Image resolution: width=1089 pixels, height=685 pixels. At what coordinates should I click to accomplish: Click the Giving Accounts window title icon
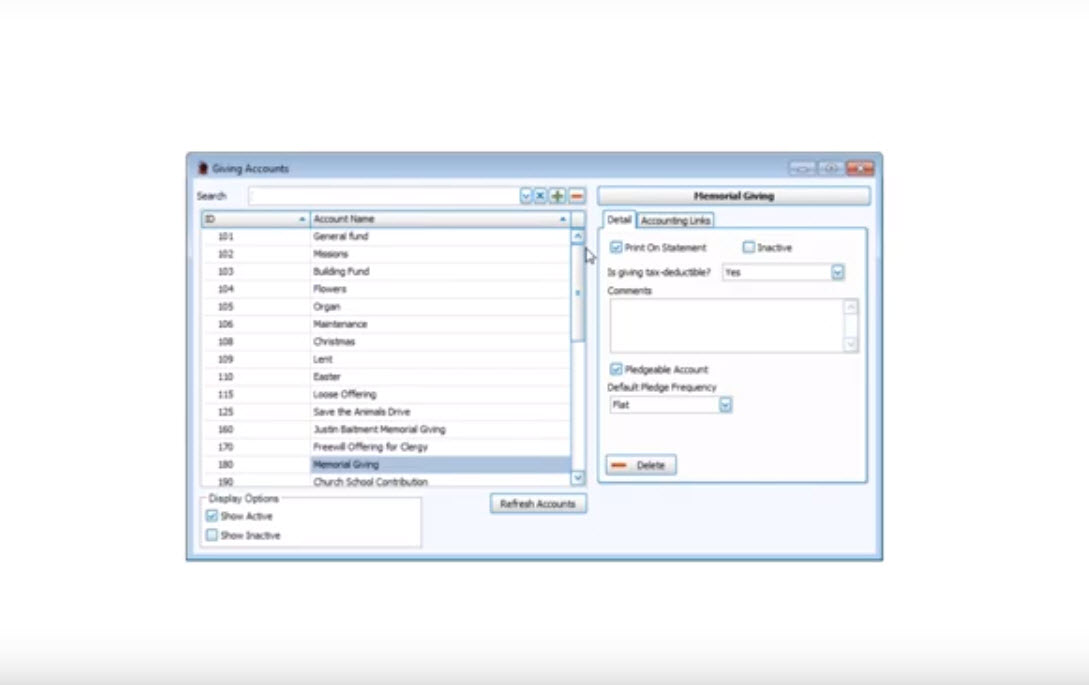(x=201, y=169)
